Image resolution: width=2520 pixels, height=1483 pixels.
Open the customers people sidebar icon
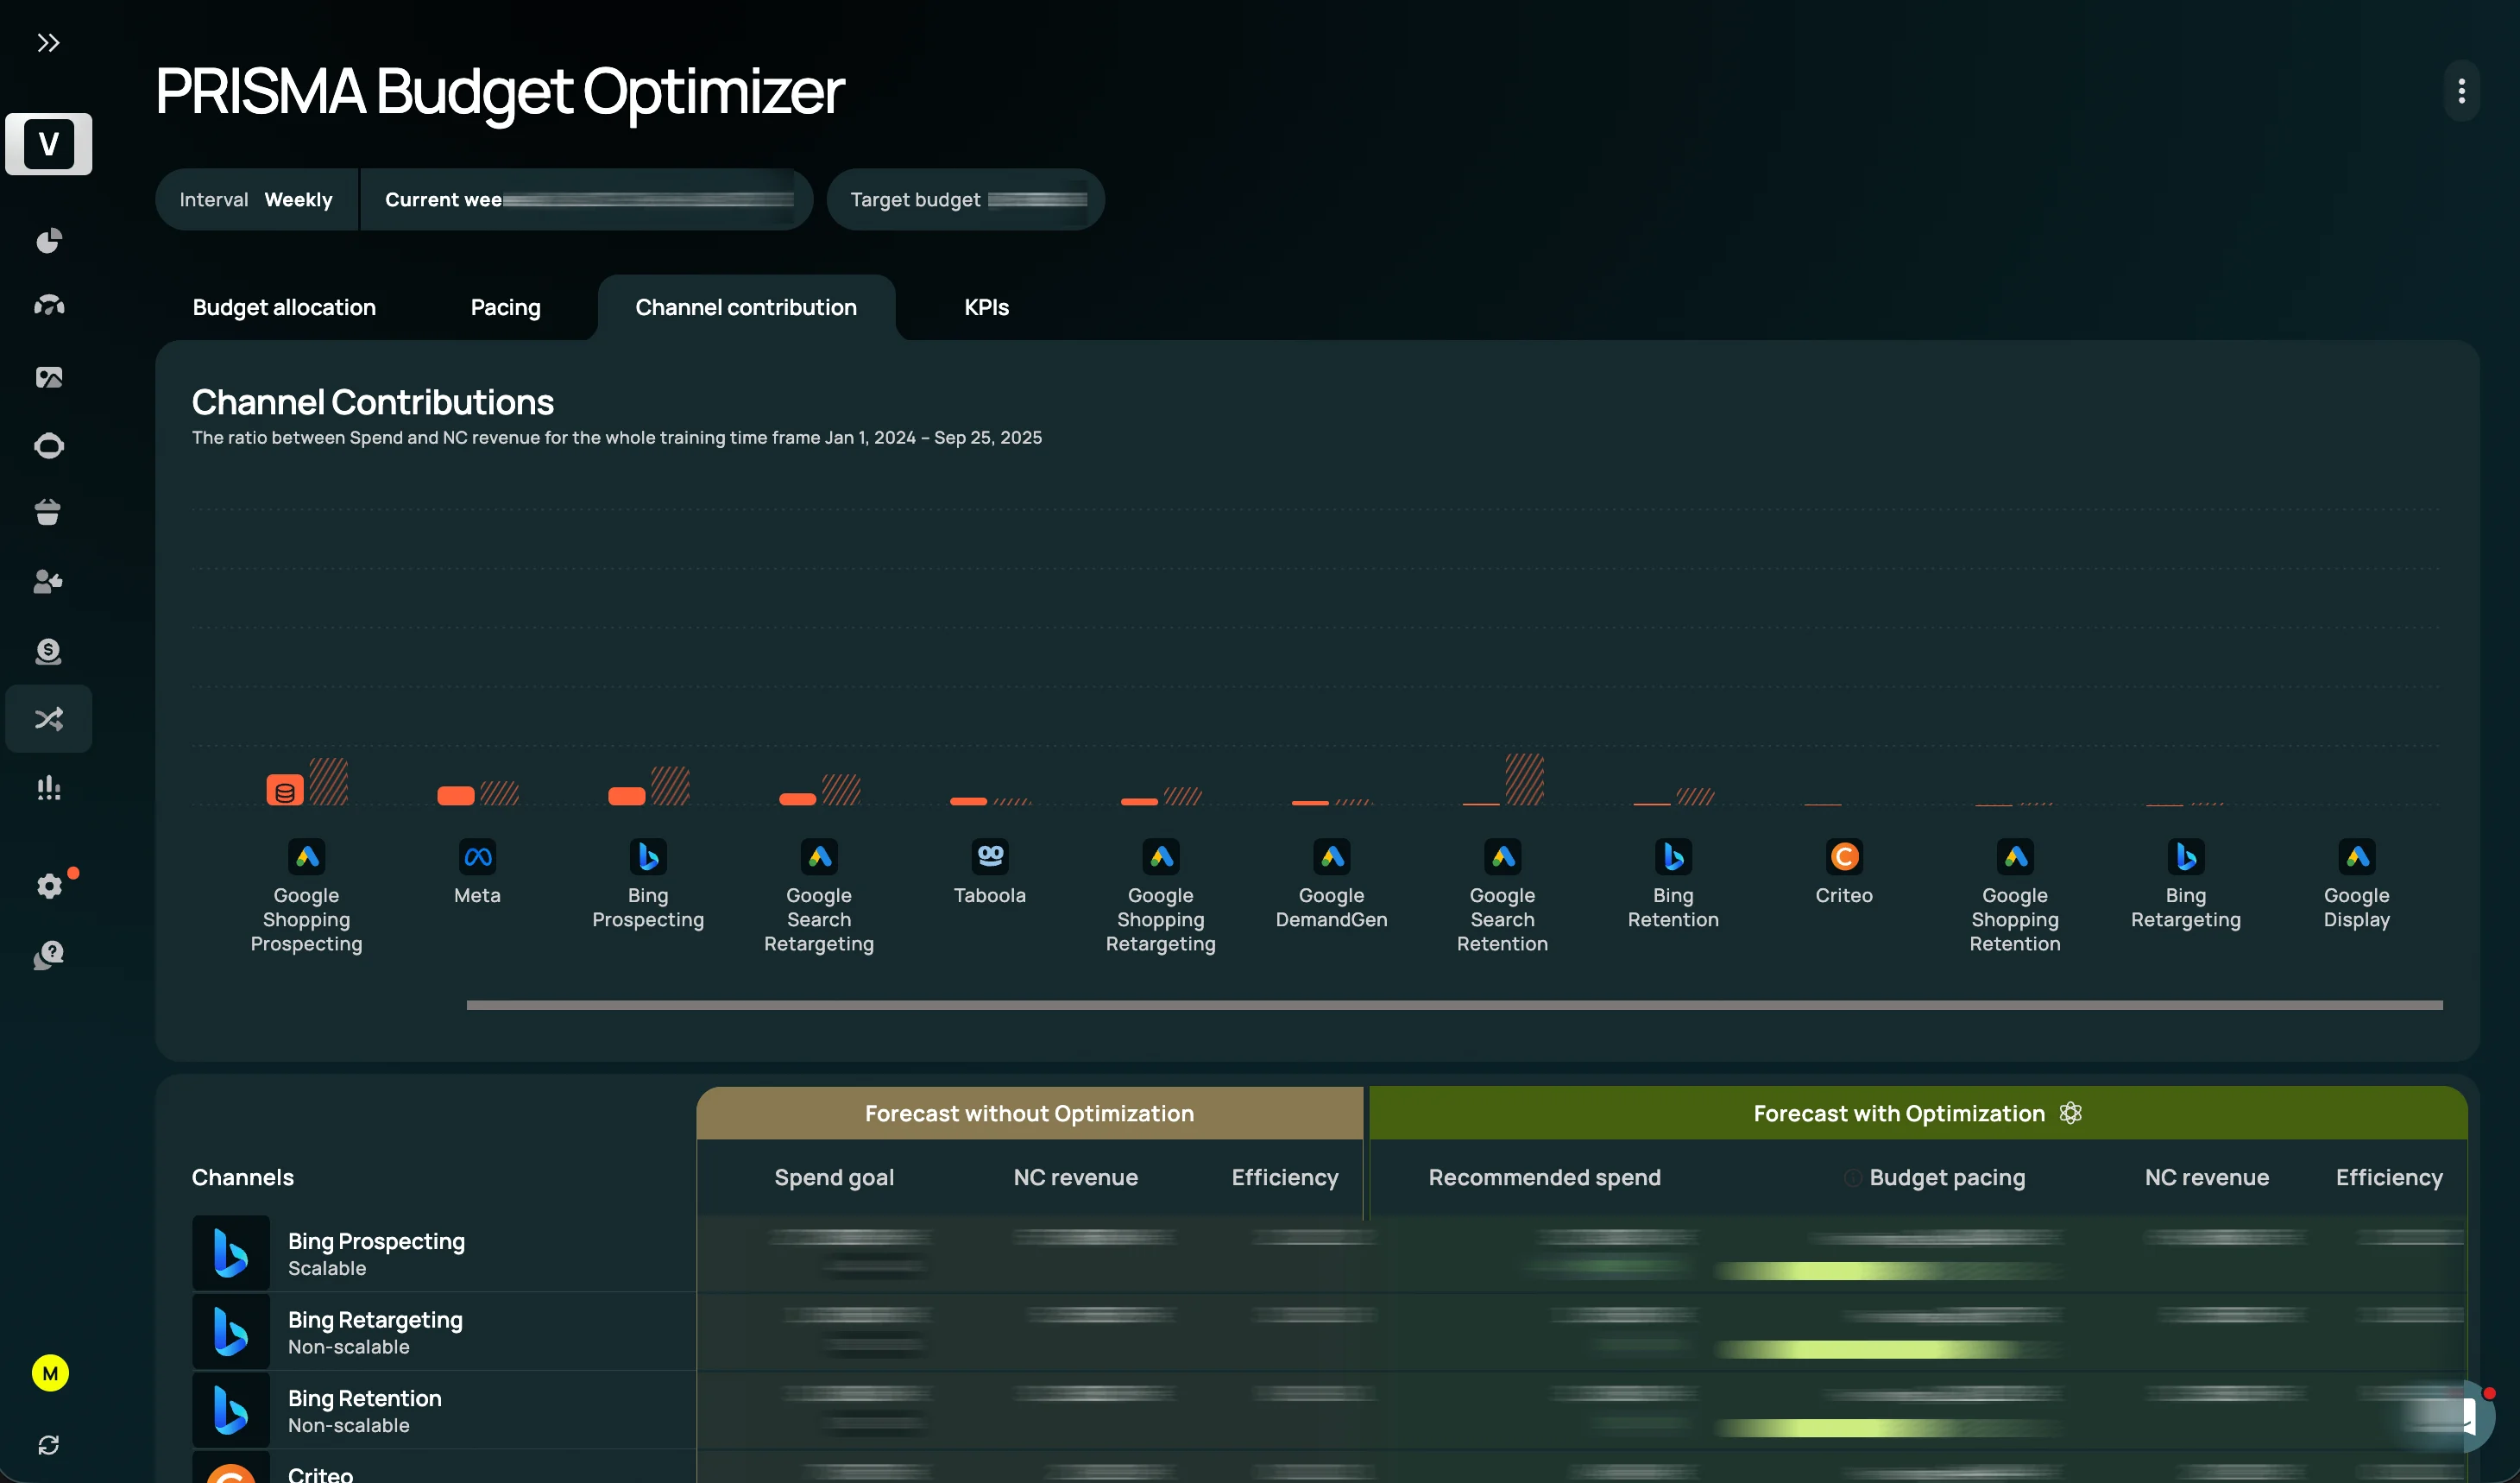(x=48, y=581)
